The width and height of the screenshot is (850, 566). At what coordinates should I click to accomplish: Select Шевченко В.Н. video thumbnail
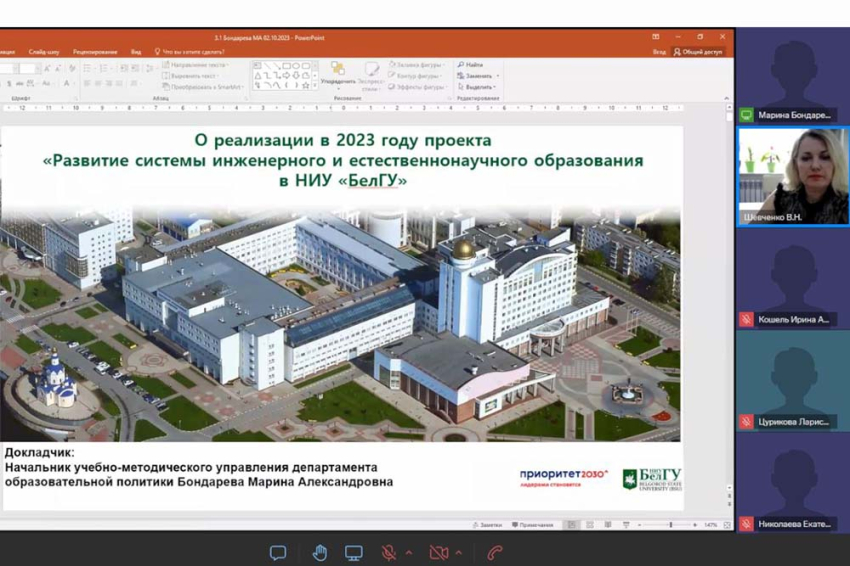[x=792, y=176]
